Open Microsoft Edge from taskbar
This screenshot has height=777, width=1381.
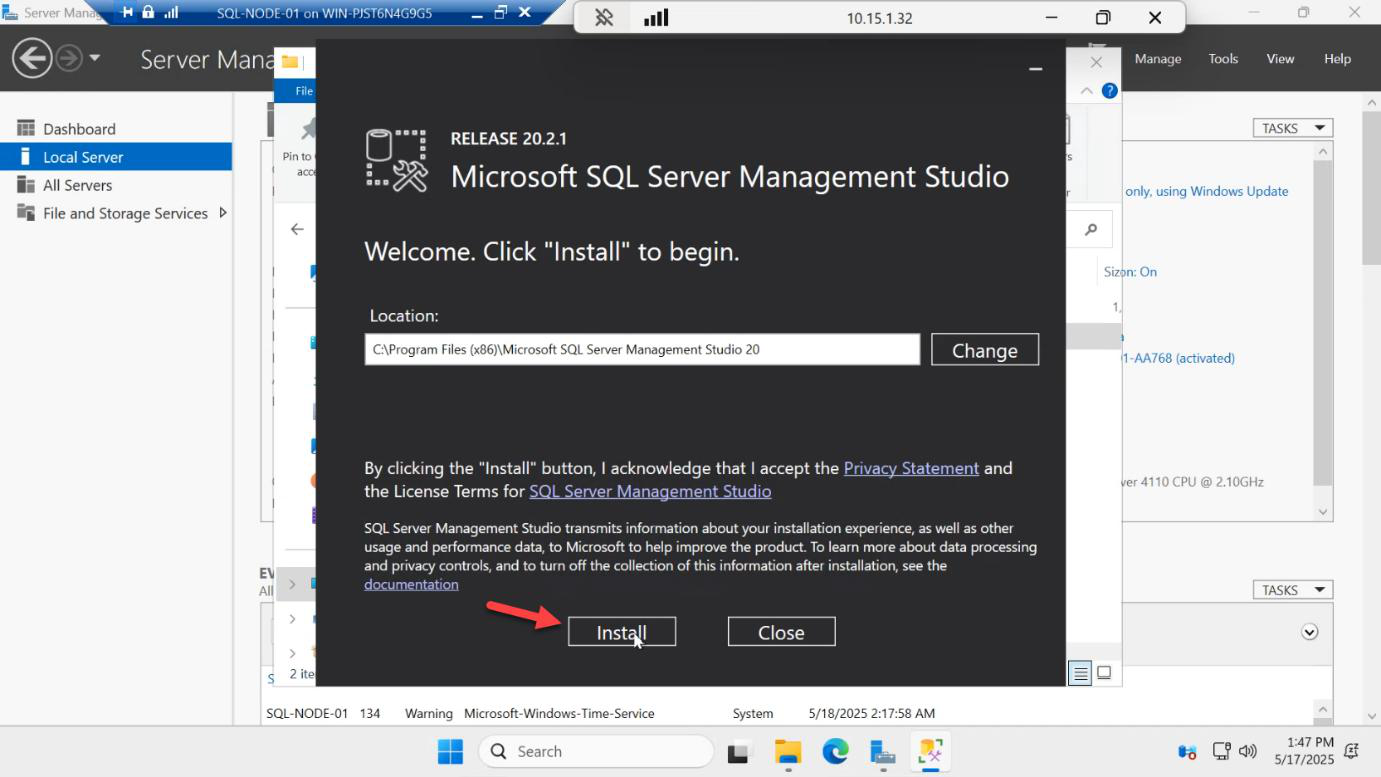tap(835, 751)
